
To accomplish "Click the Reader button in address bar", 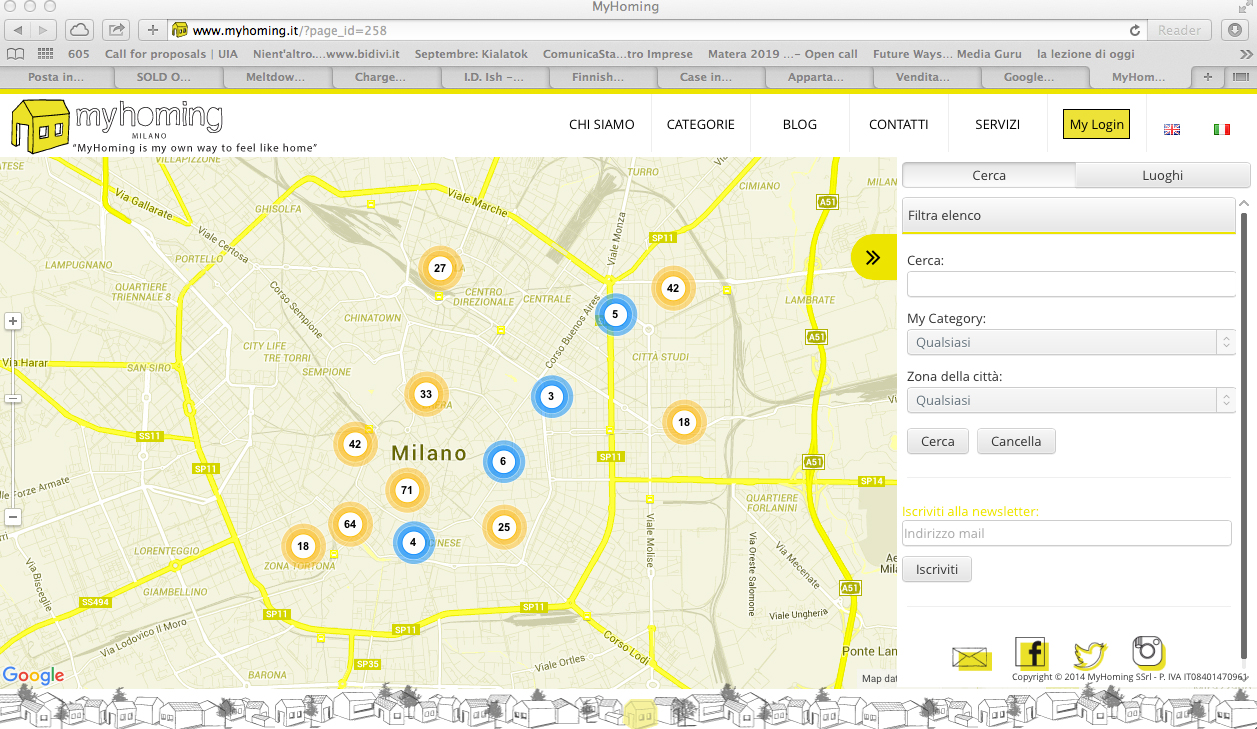I will pyautogui.click(x=1179, y=30).
